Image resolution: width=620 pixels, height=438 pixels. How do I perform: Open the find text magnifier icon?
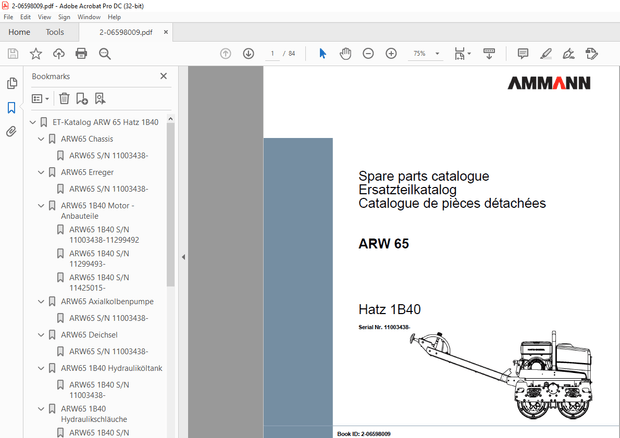tap(105, 53)
